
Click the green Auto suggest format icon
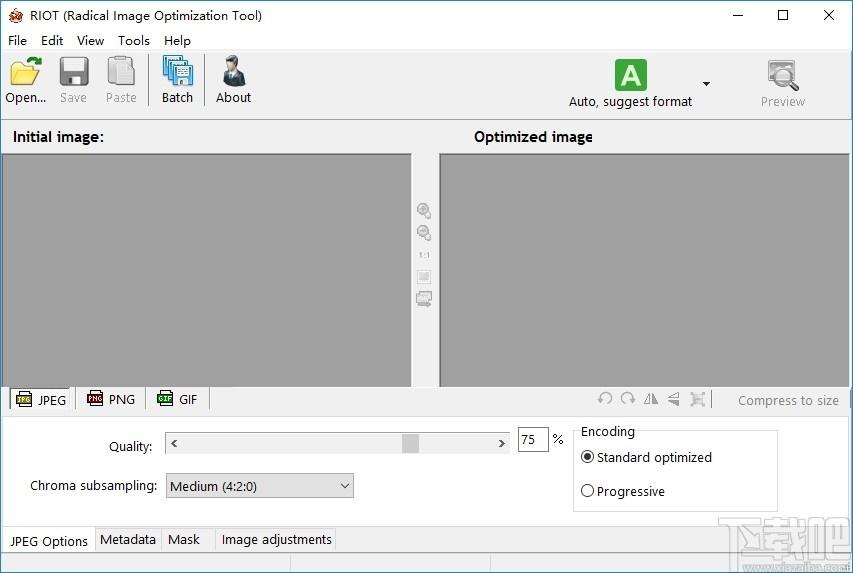[631, 75]
